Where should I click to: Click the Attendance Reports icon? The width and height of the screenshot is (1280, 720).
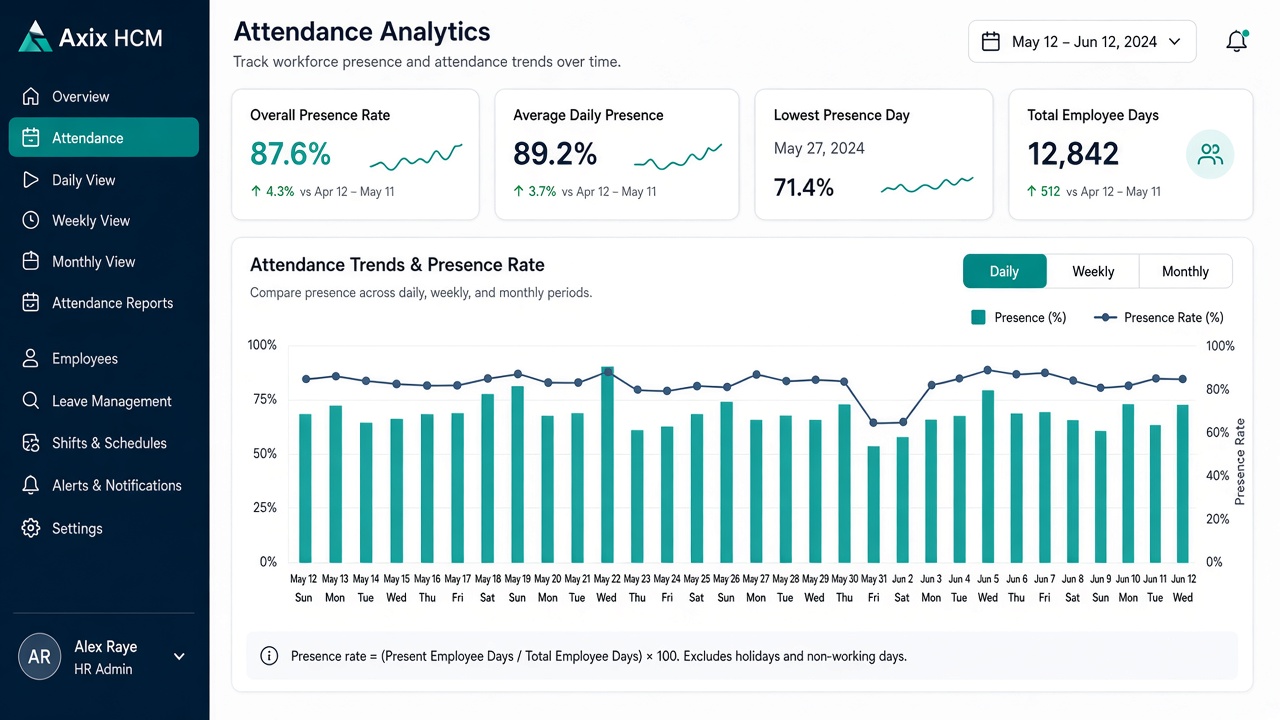coord(31,302)
